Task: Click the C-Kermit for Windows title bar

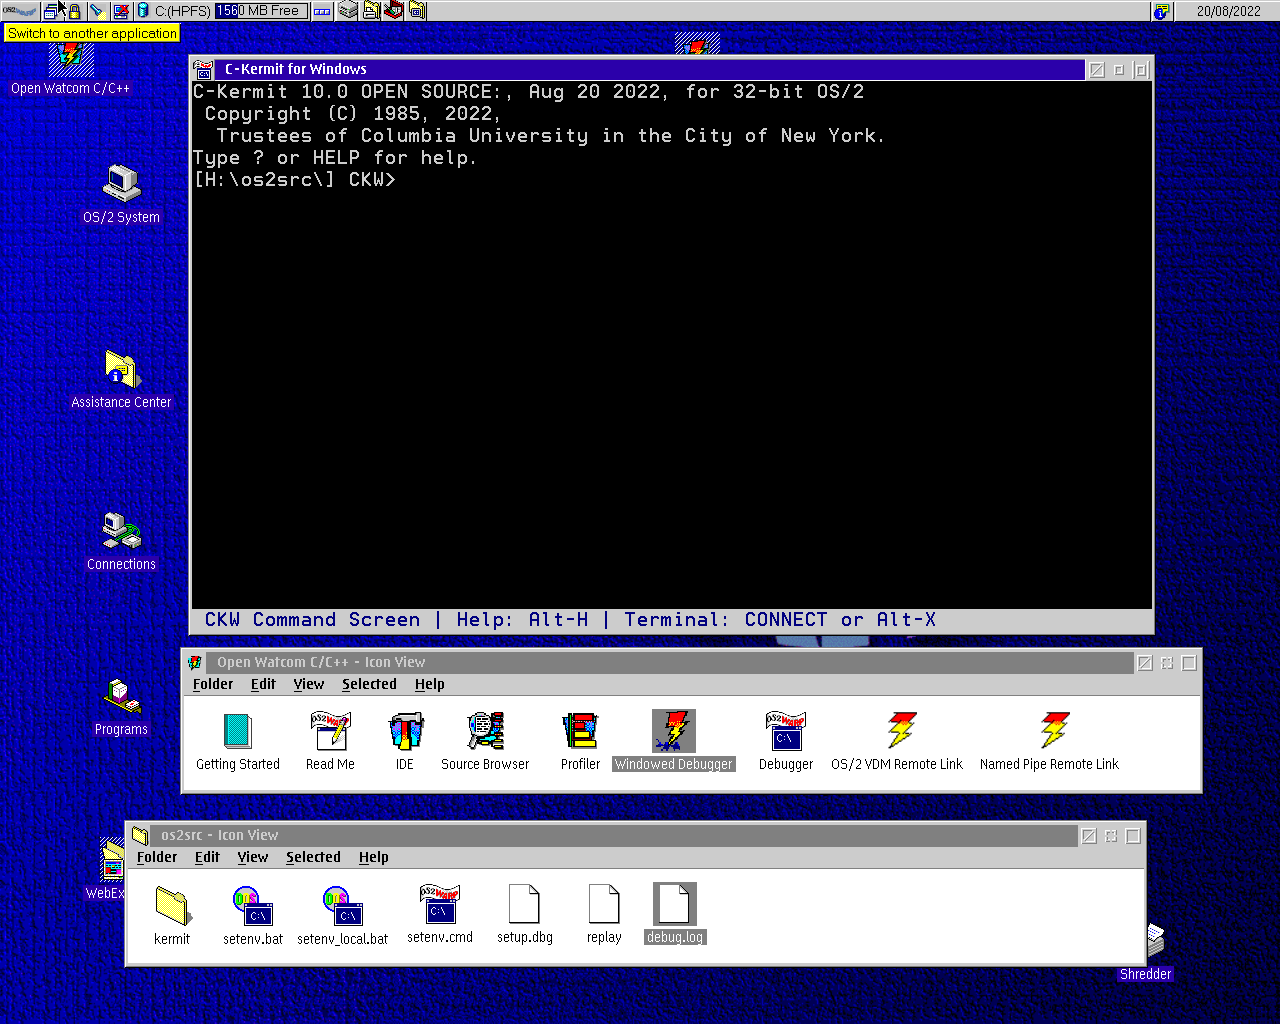Action: tap(650, 69)
